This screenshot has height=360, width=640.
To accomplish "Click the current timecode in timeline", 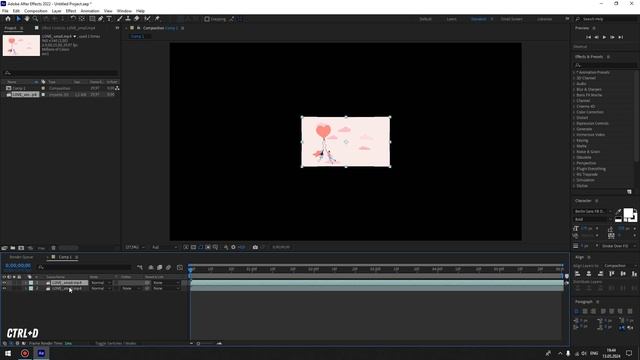I will pos(18,266).
